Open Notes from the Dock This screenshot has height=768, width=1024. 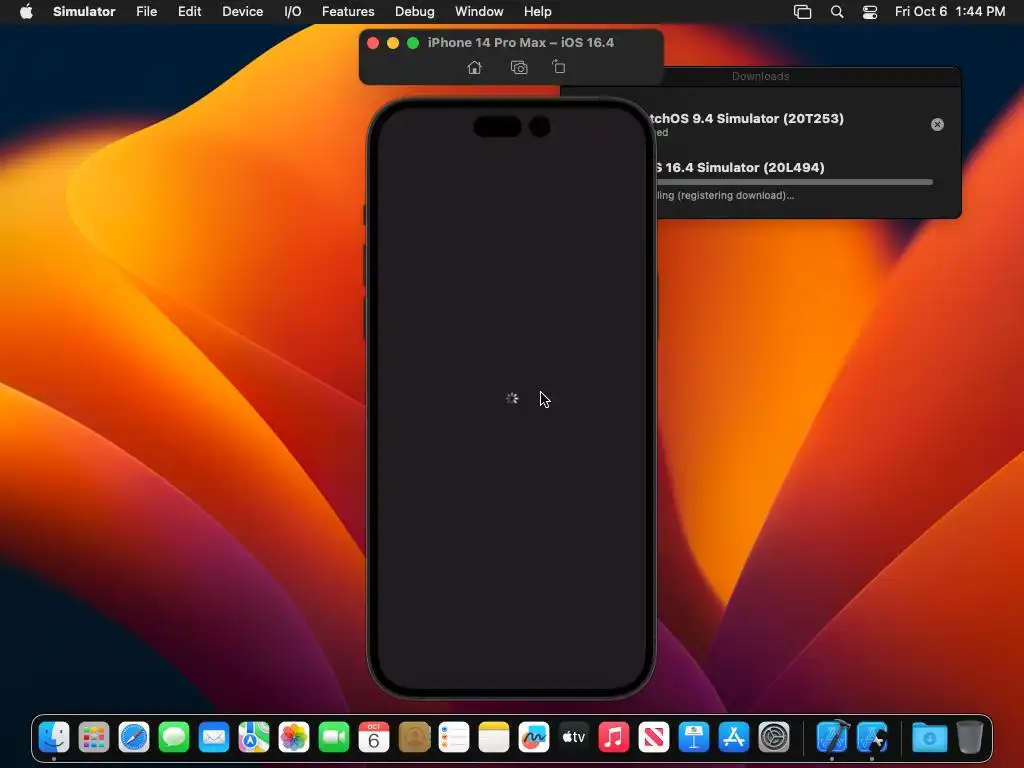[x=494, y=737]
